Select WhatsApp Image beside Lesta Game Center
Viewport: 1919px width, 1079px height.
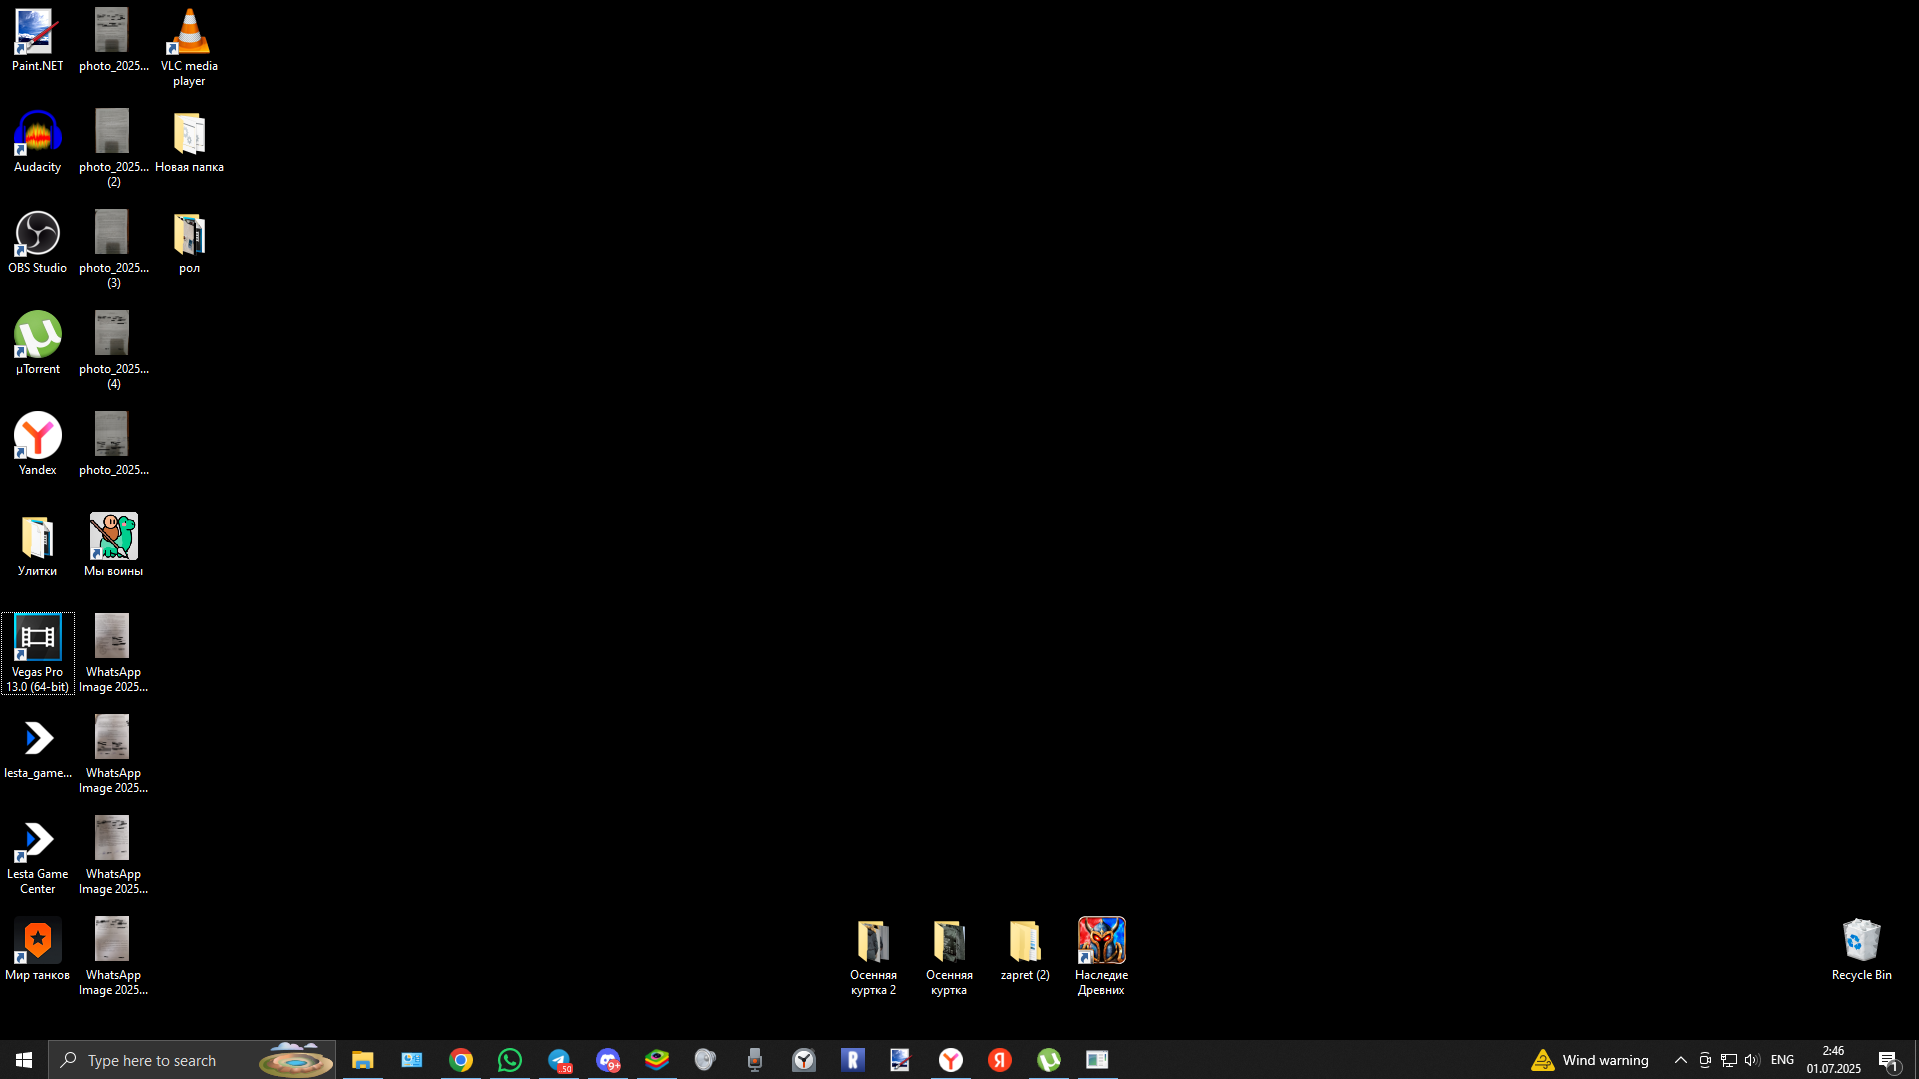pos(113,856)
